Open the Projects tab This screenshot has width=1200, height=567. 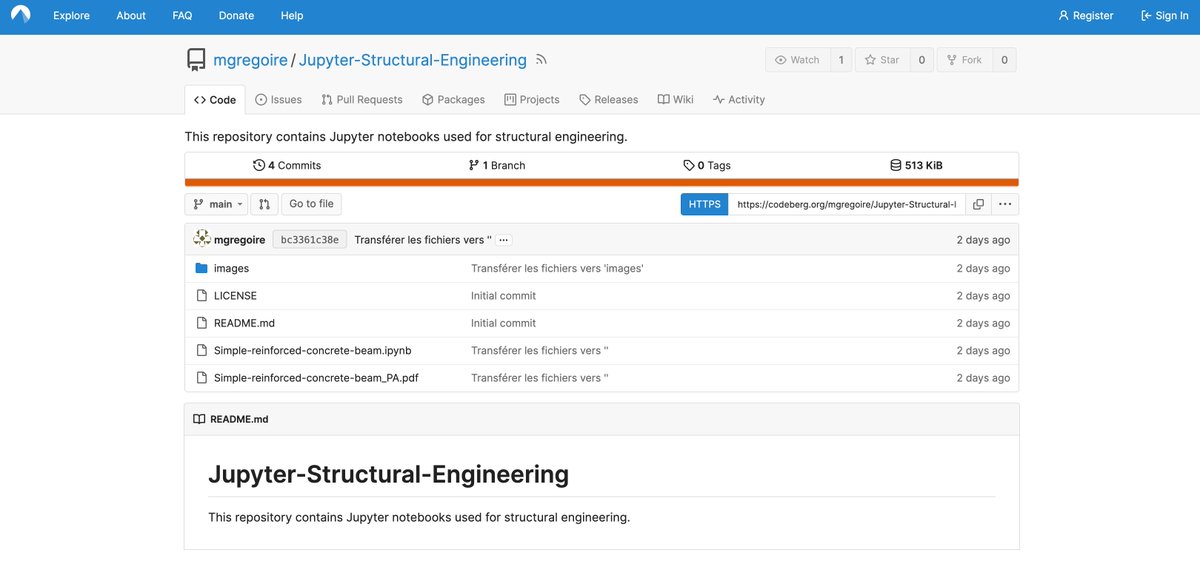pyautogui.click(x=532, y=100)
